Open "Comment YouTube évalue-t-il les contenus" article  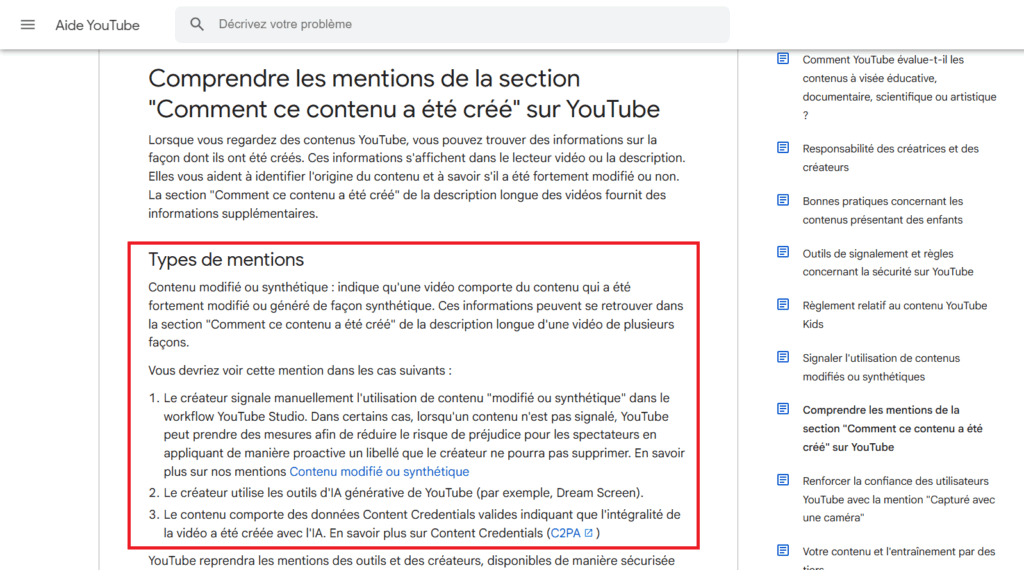click(899, 87)
